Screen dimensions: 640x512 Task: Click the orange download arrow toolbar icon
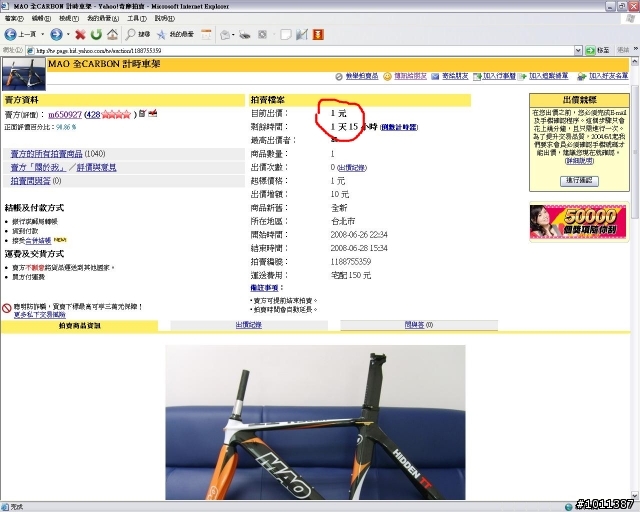pyautogui.click(x=318, y=35)
